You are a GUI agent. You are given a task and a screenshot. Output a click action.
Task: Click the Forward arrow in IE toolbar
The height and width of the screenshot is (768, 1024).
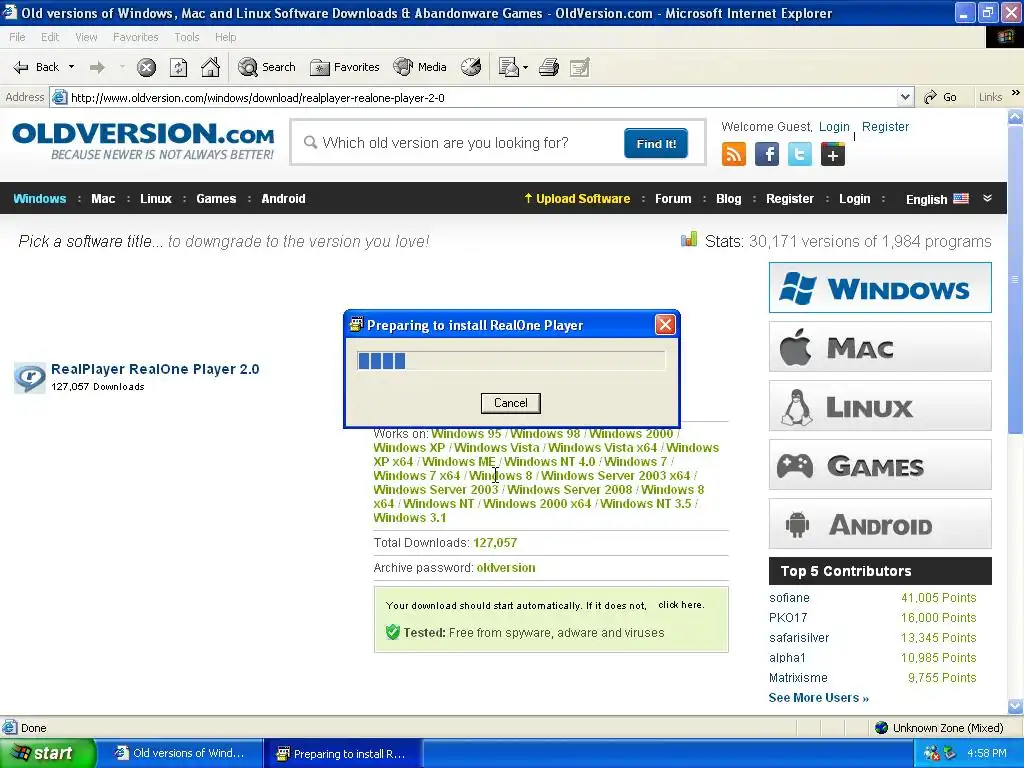tap(97, 67)
